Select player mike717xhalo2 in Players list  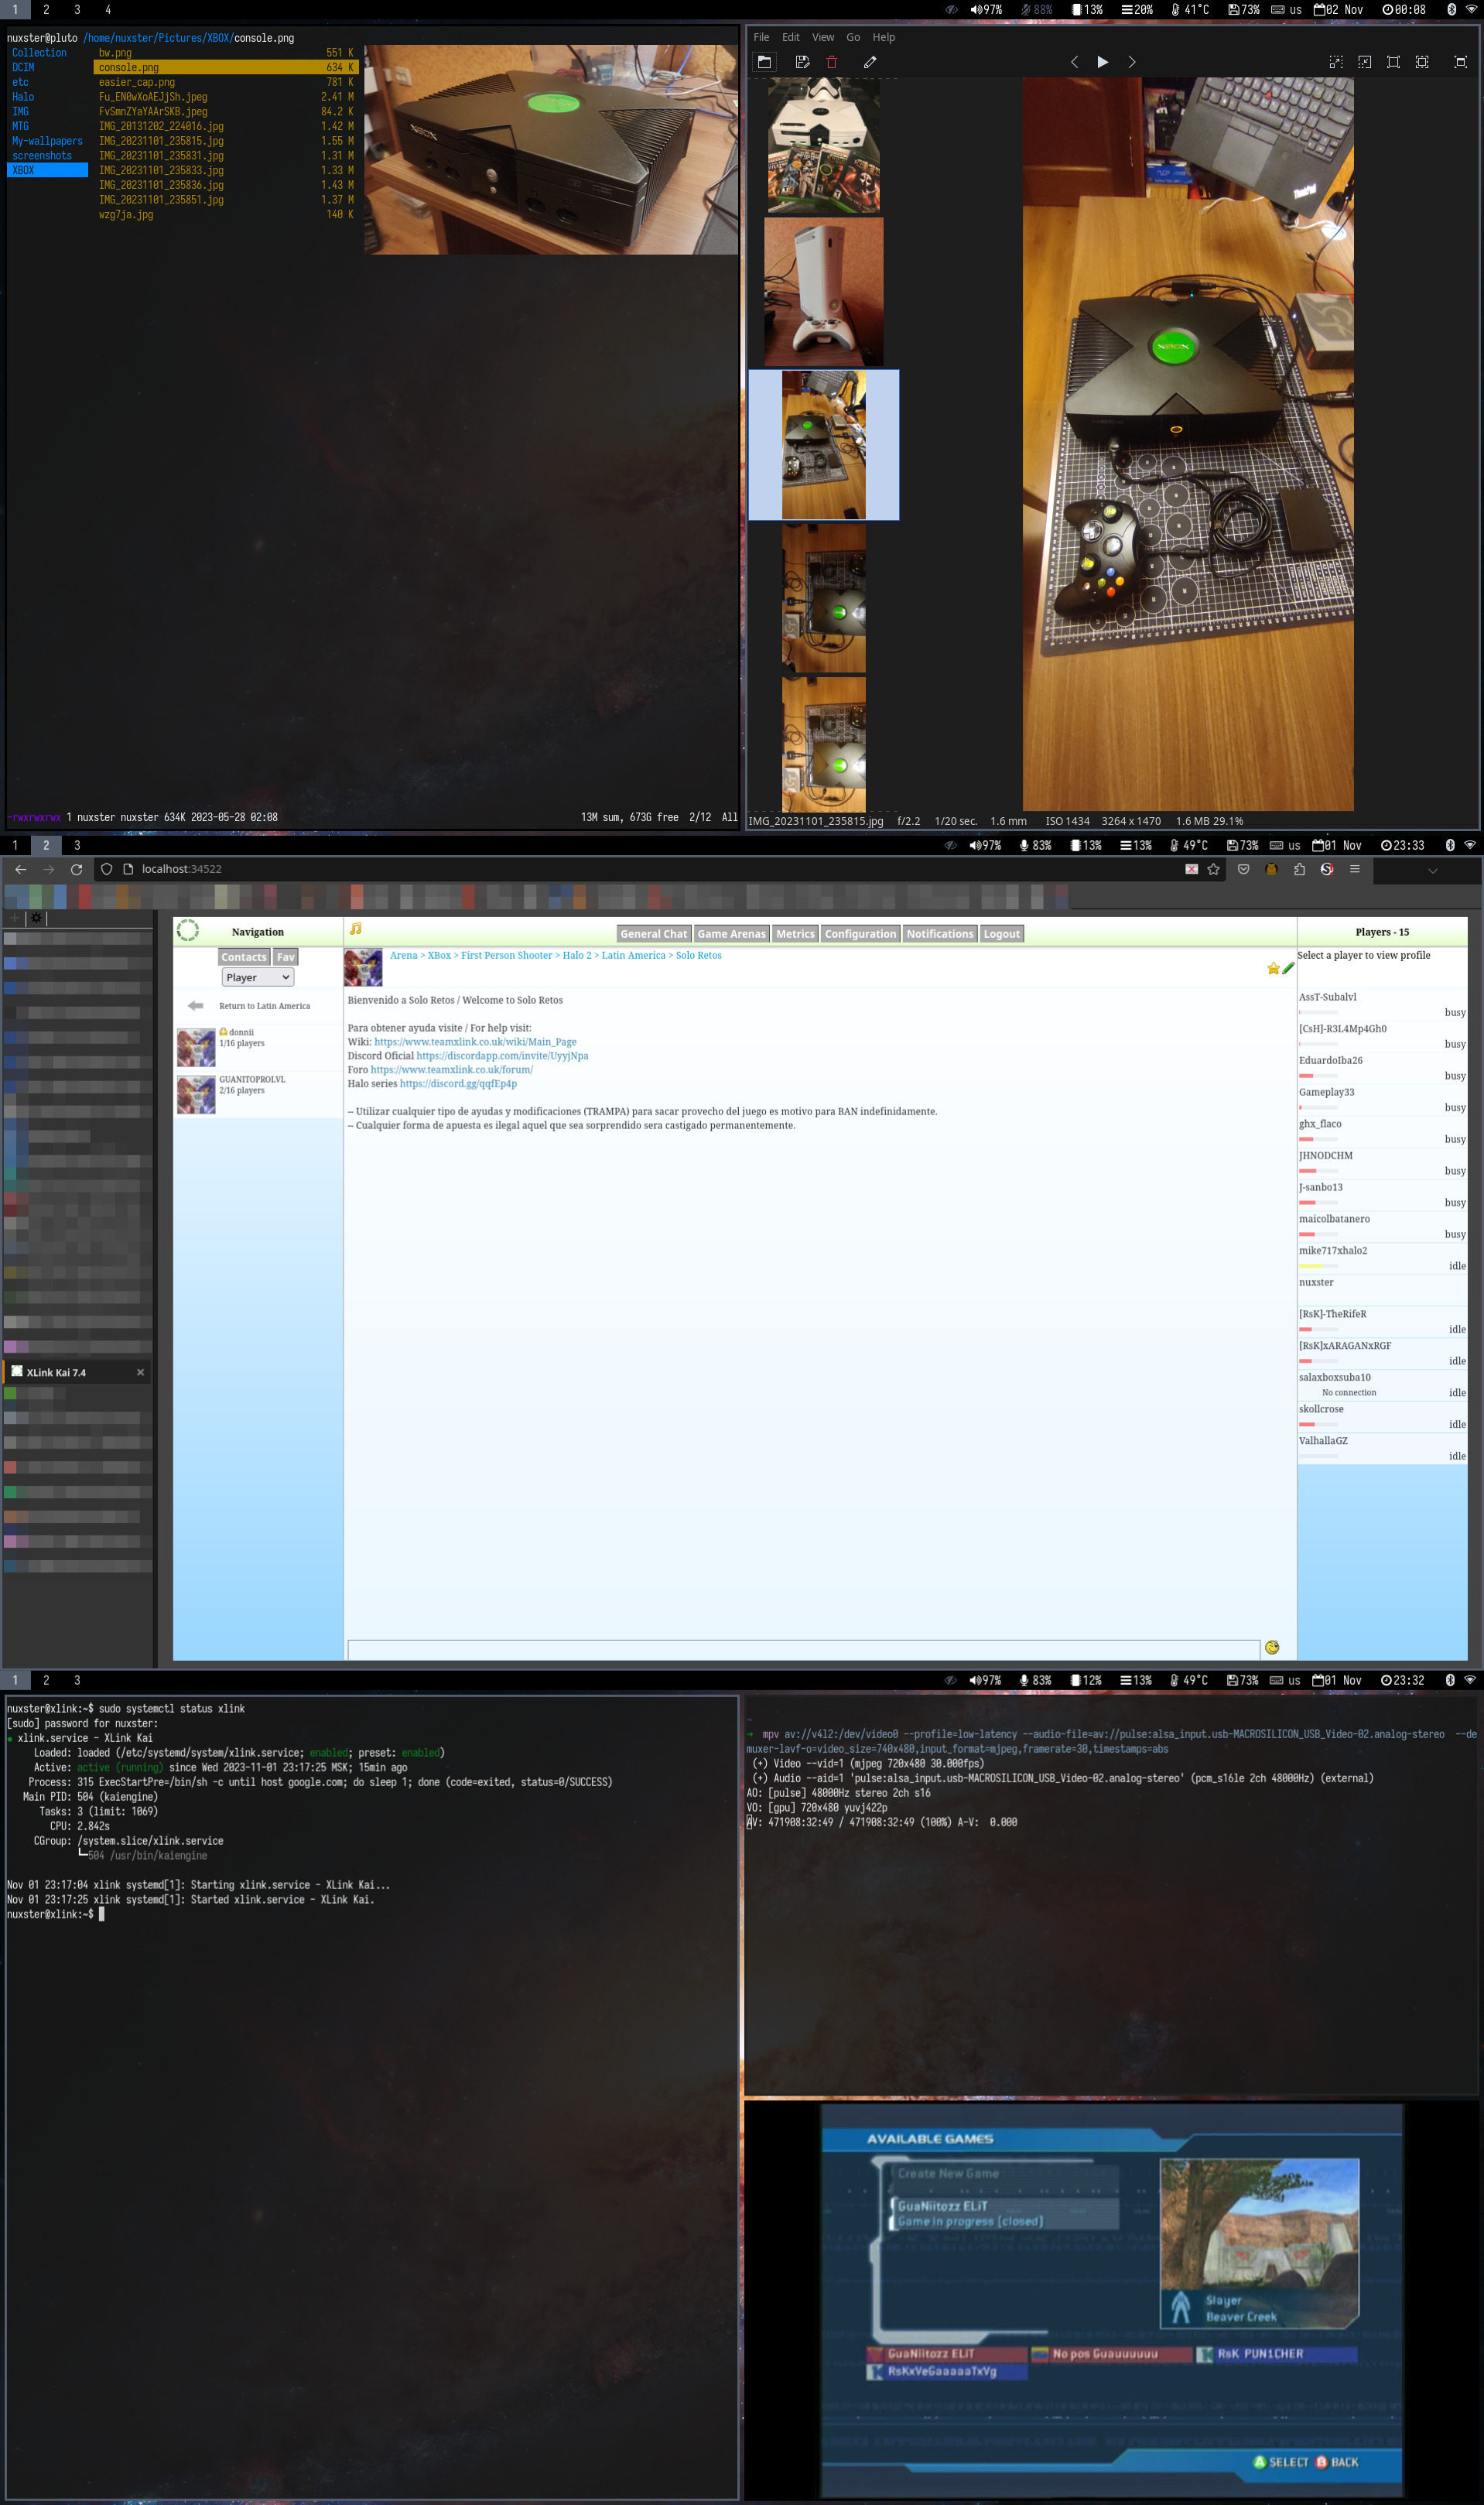tap(1382, 1258)
